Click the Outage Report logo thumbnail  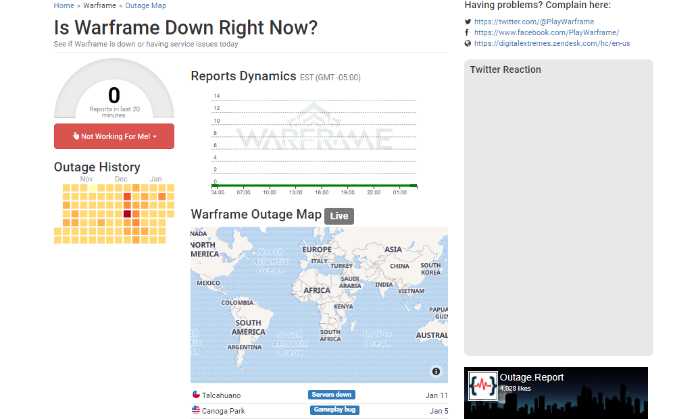[483, 386]
